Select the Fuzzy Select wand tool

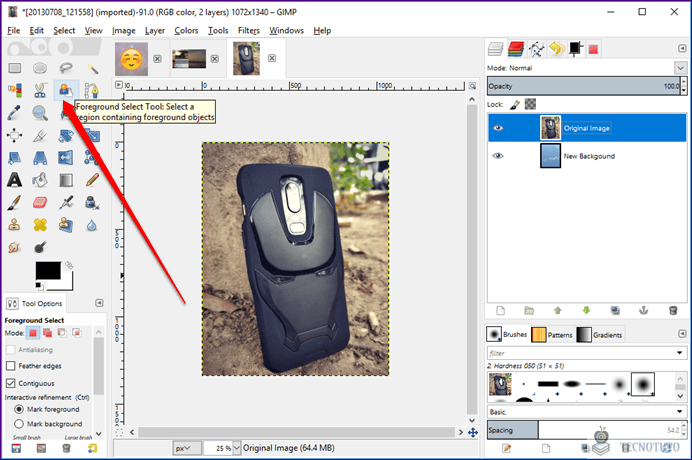[x=92, y=68]
